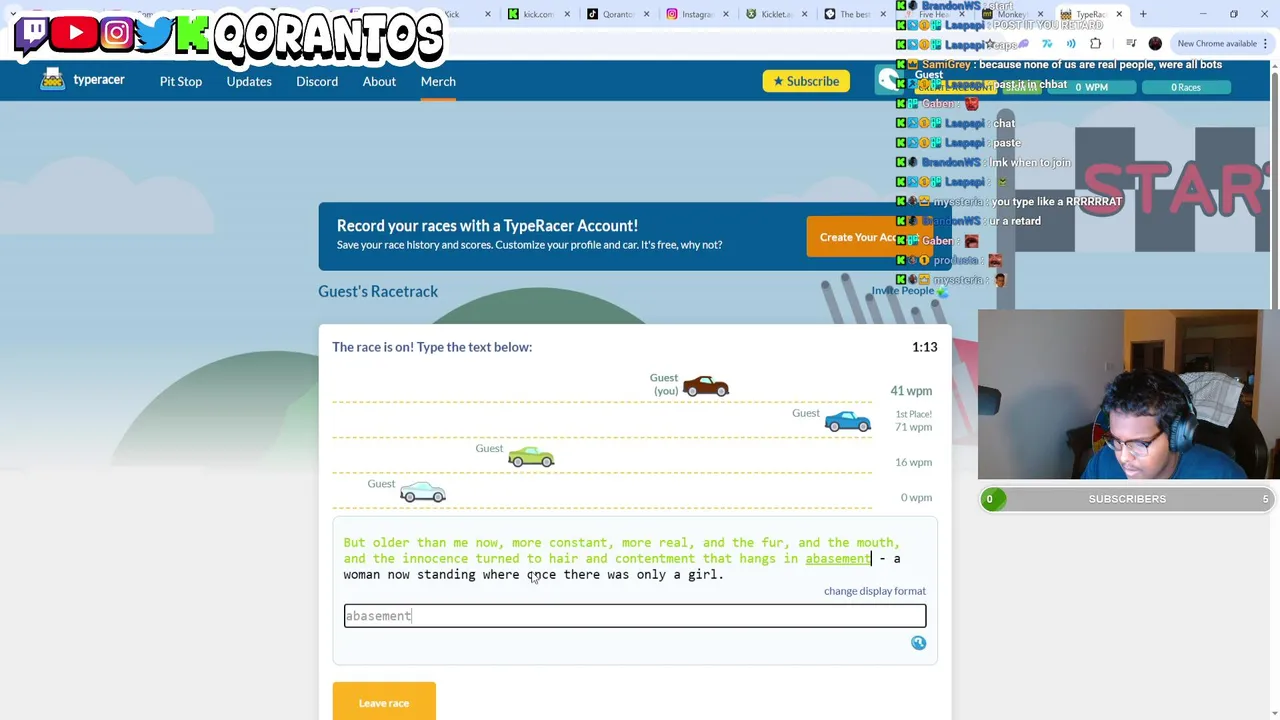Close the kick.com browser tab
The image size is (1280, 720).
567,14
